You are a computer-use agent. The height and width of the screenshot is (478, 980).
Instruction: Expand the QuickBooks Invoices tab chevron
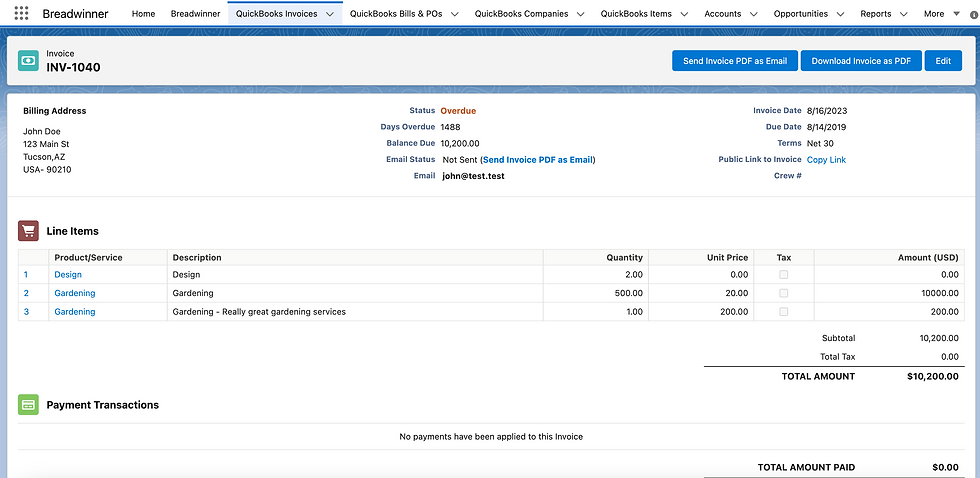coord(330,14)
